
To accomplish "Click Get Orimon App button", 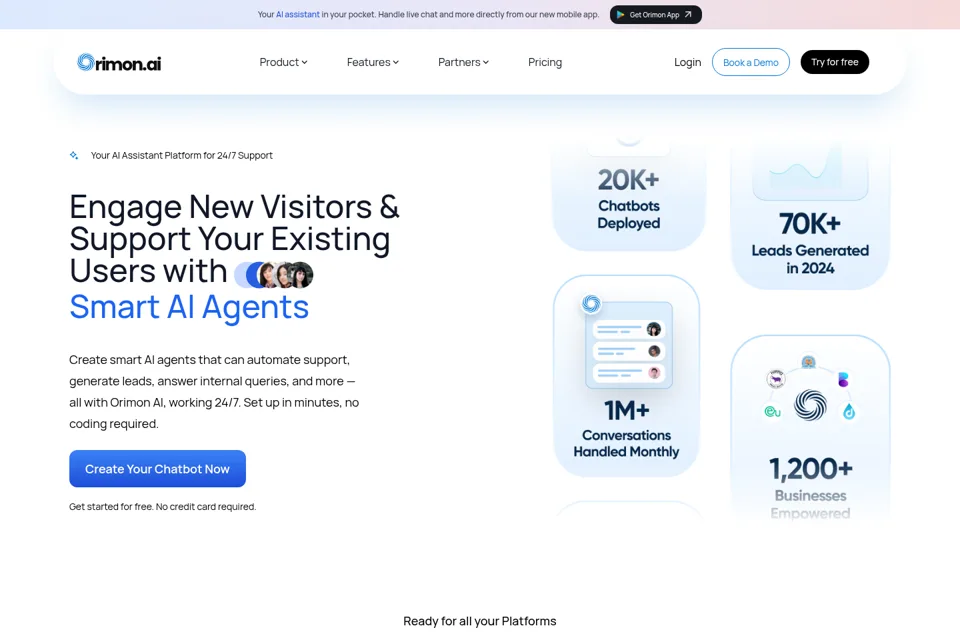I will (656, 15).
